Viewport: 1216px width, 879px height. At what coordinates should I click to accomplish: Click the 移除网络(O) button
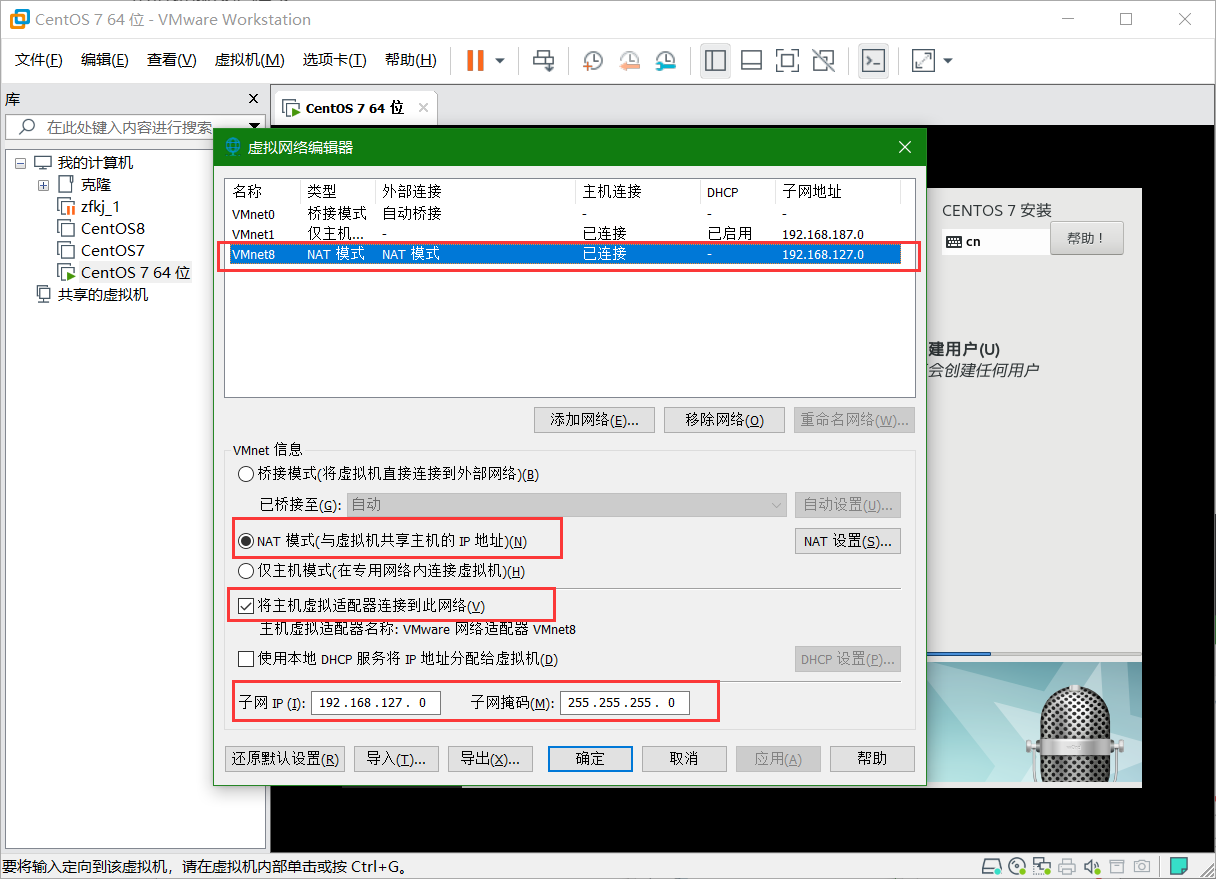724,420
